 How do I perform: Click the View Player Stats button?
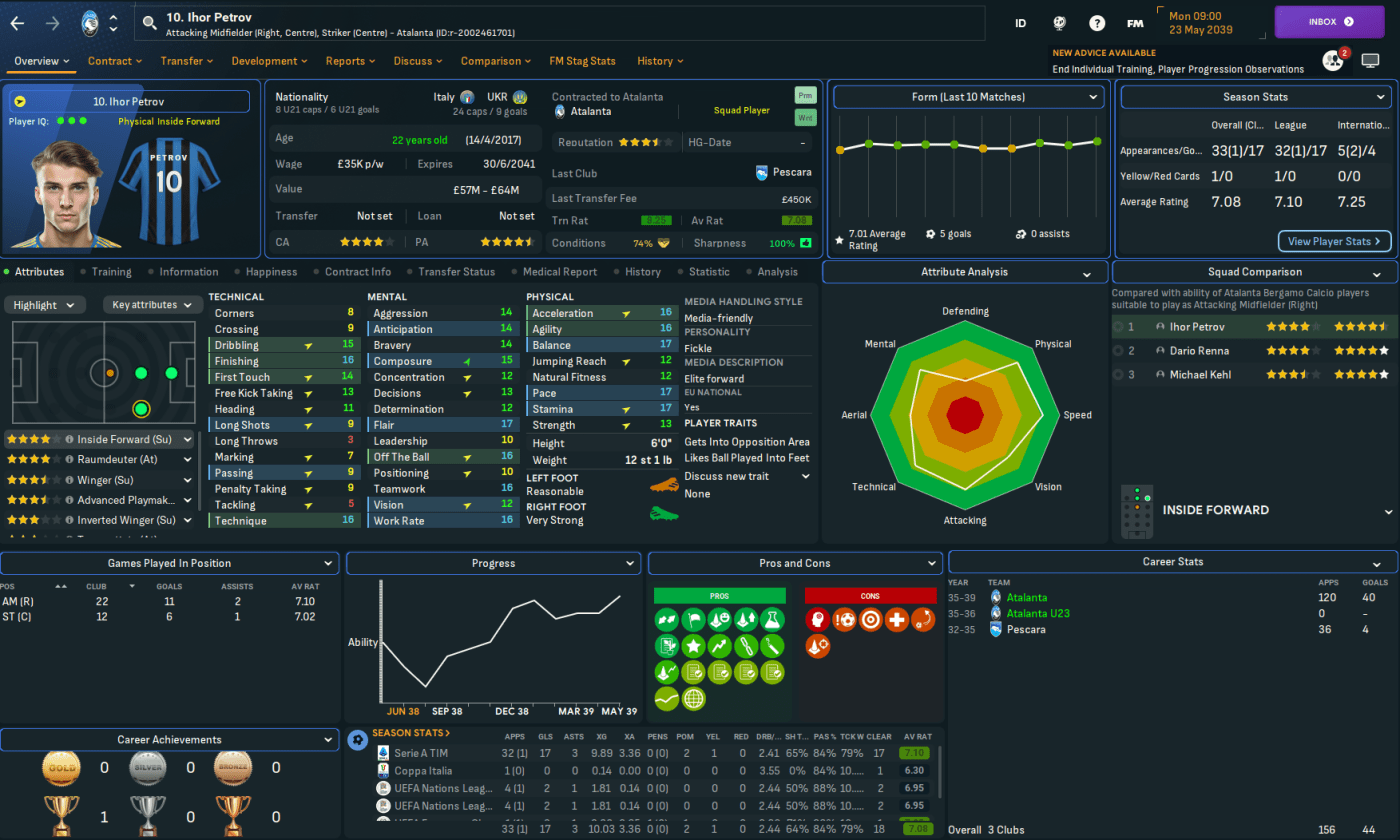1334,241
